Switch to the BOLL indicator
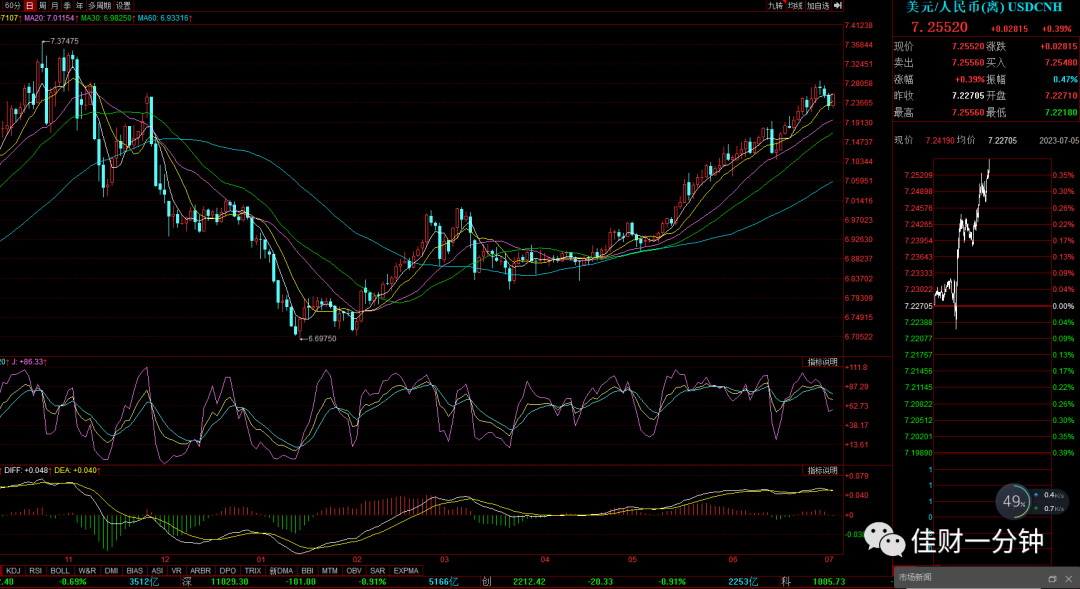The image size is (1080, 589). point(60,571)
